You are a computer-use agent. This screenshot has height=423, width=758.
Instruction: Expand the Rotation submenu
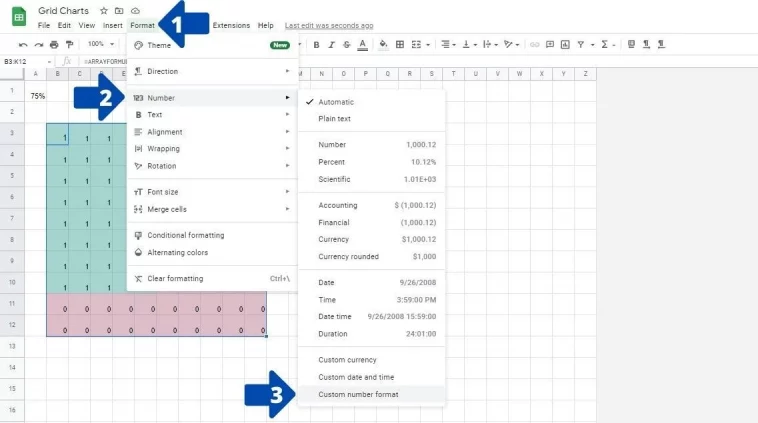pos(212,166)
